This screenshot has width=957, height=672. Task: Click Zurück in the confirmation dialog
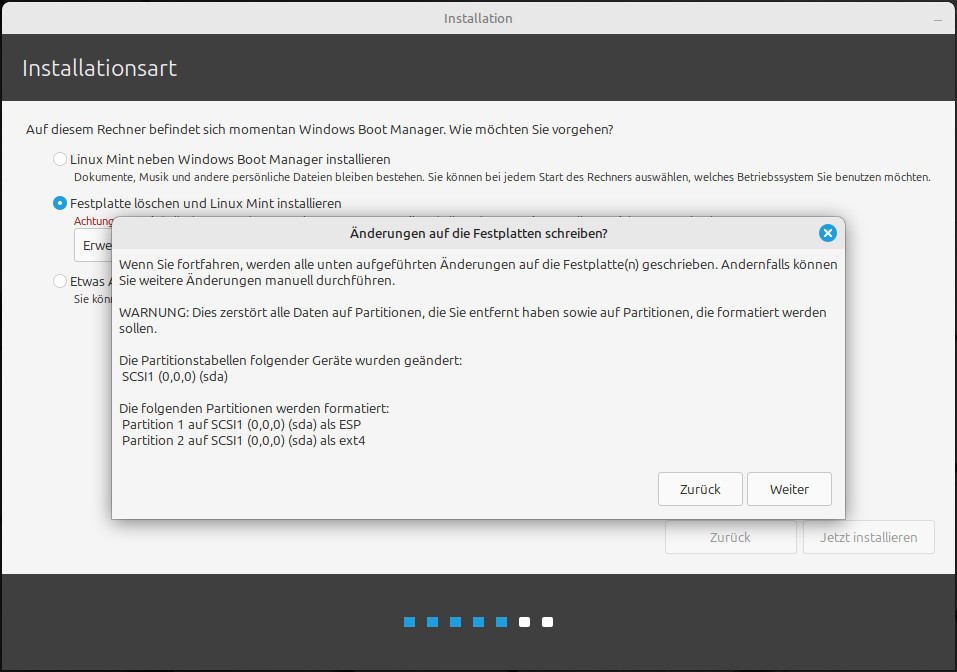coord(700,489)
